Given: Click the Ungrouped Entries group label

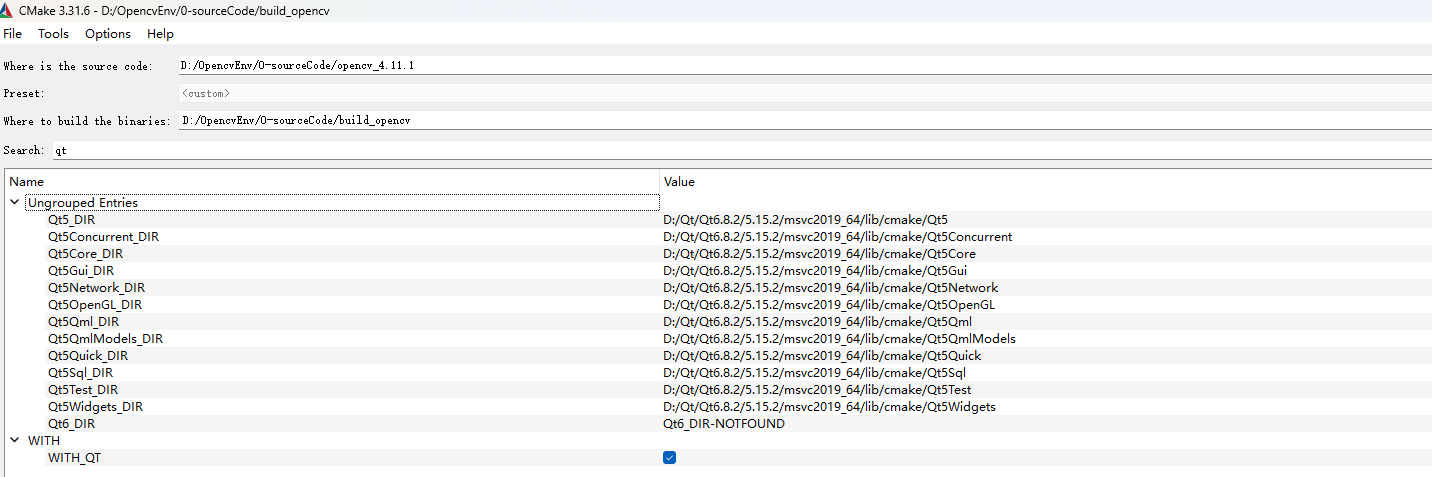Looking at the screenshot, I should [83, 203].
